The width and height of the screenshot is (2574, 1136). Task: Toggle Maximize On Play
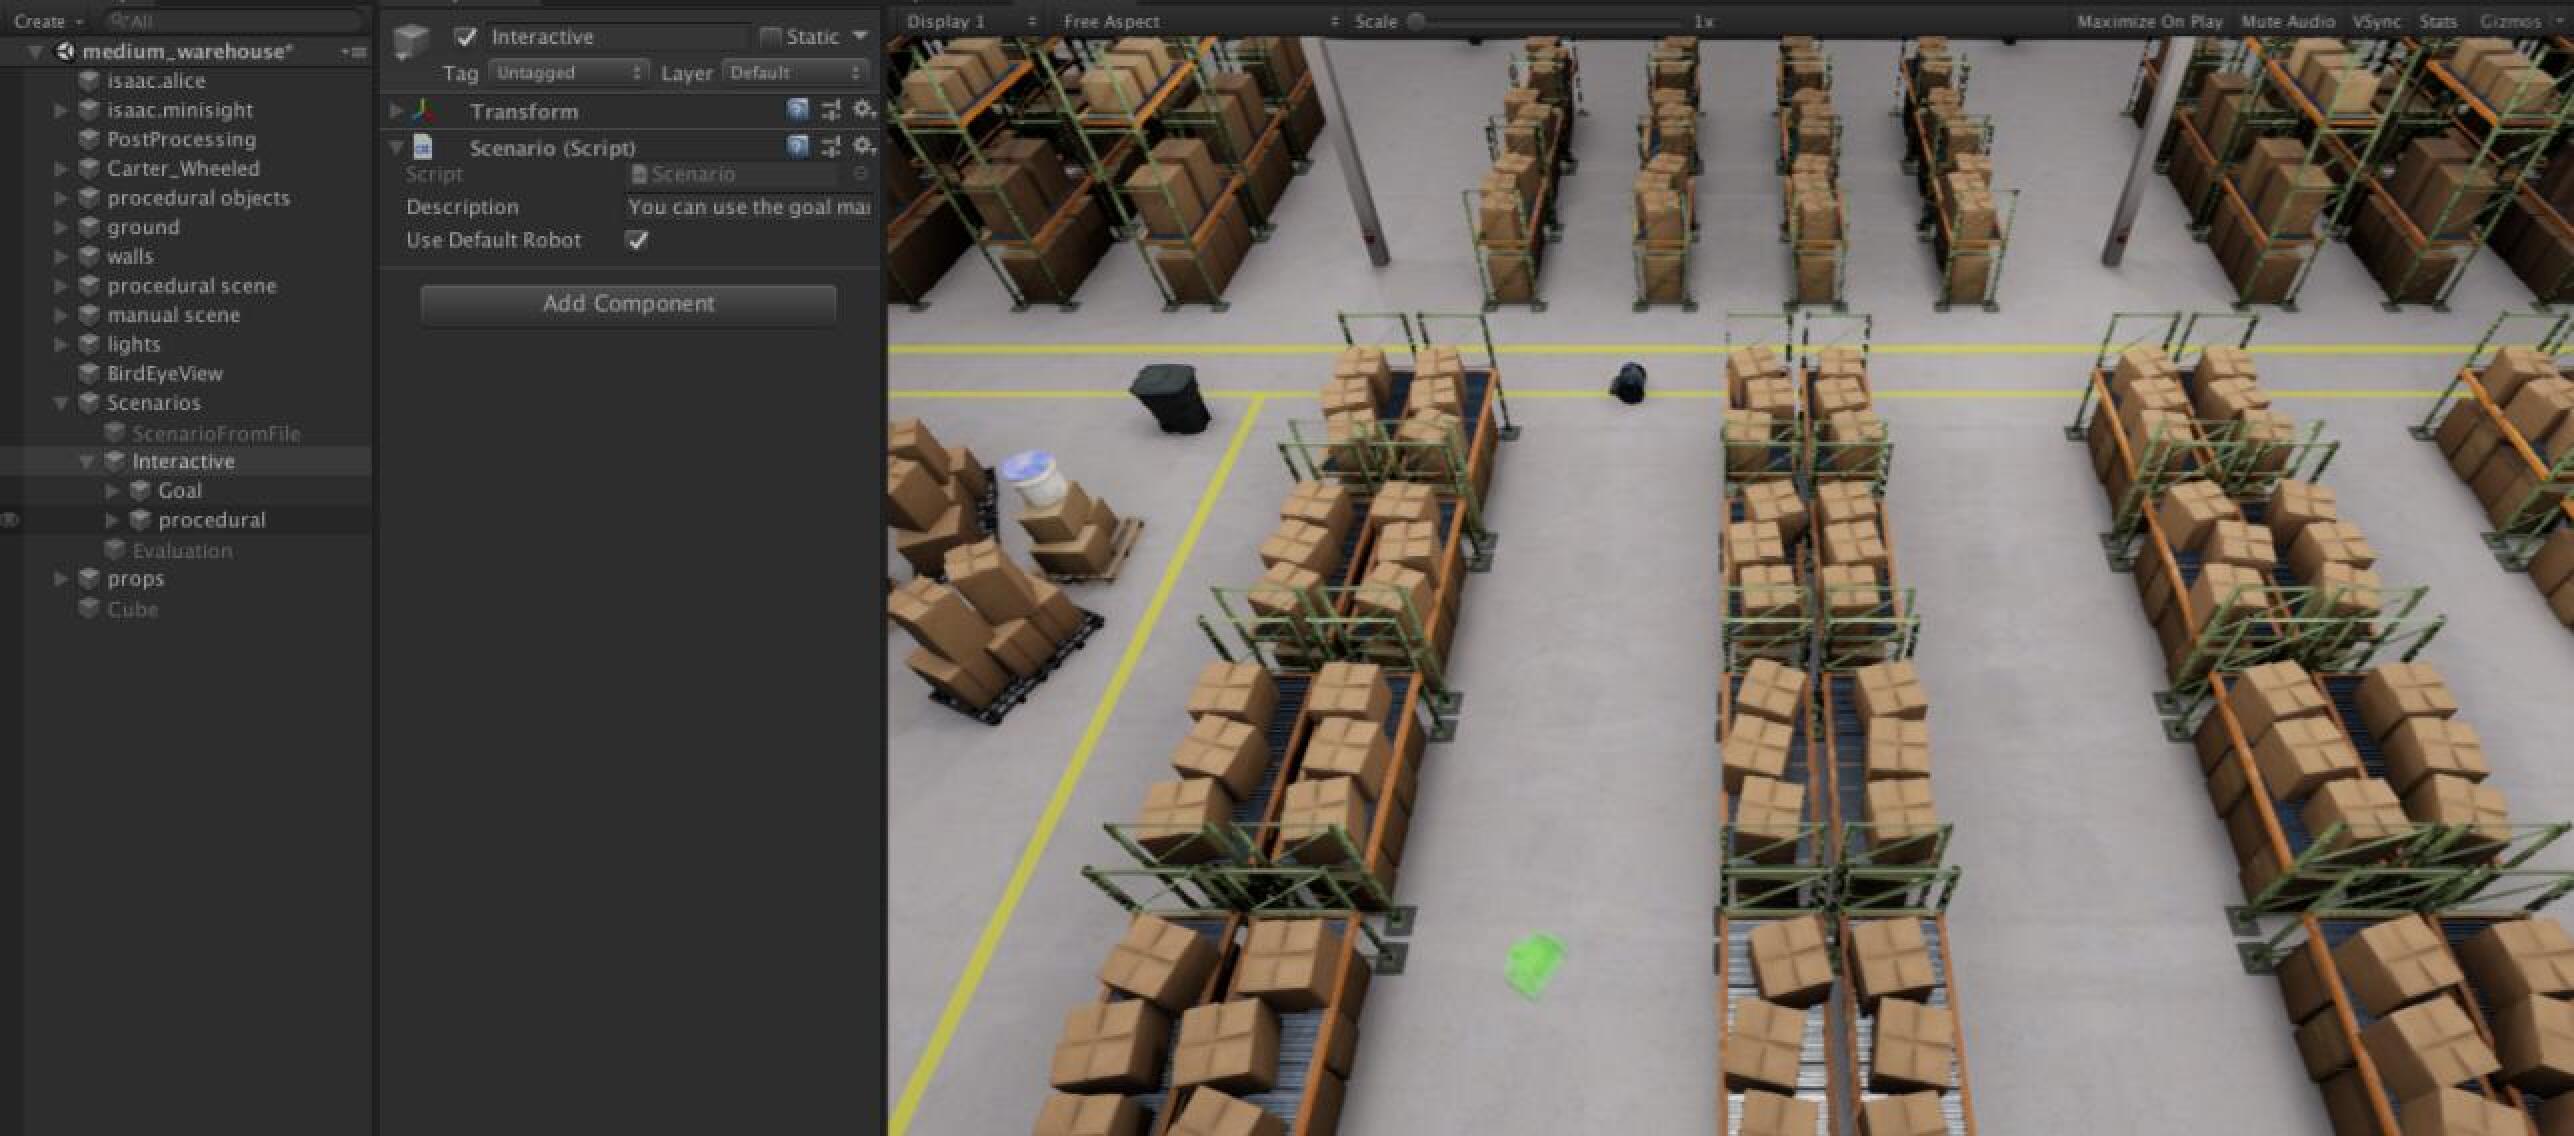tap(2149, 21)
